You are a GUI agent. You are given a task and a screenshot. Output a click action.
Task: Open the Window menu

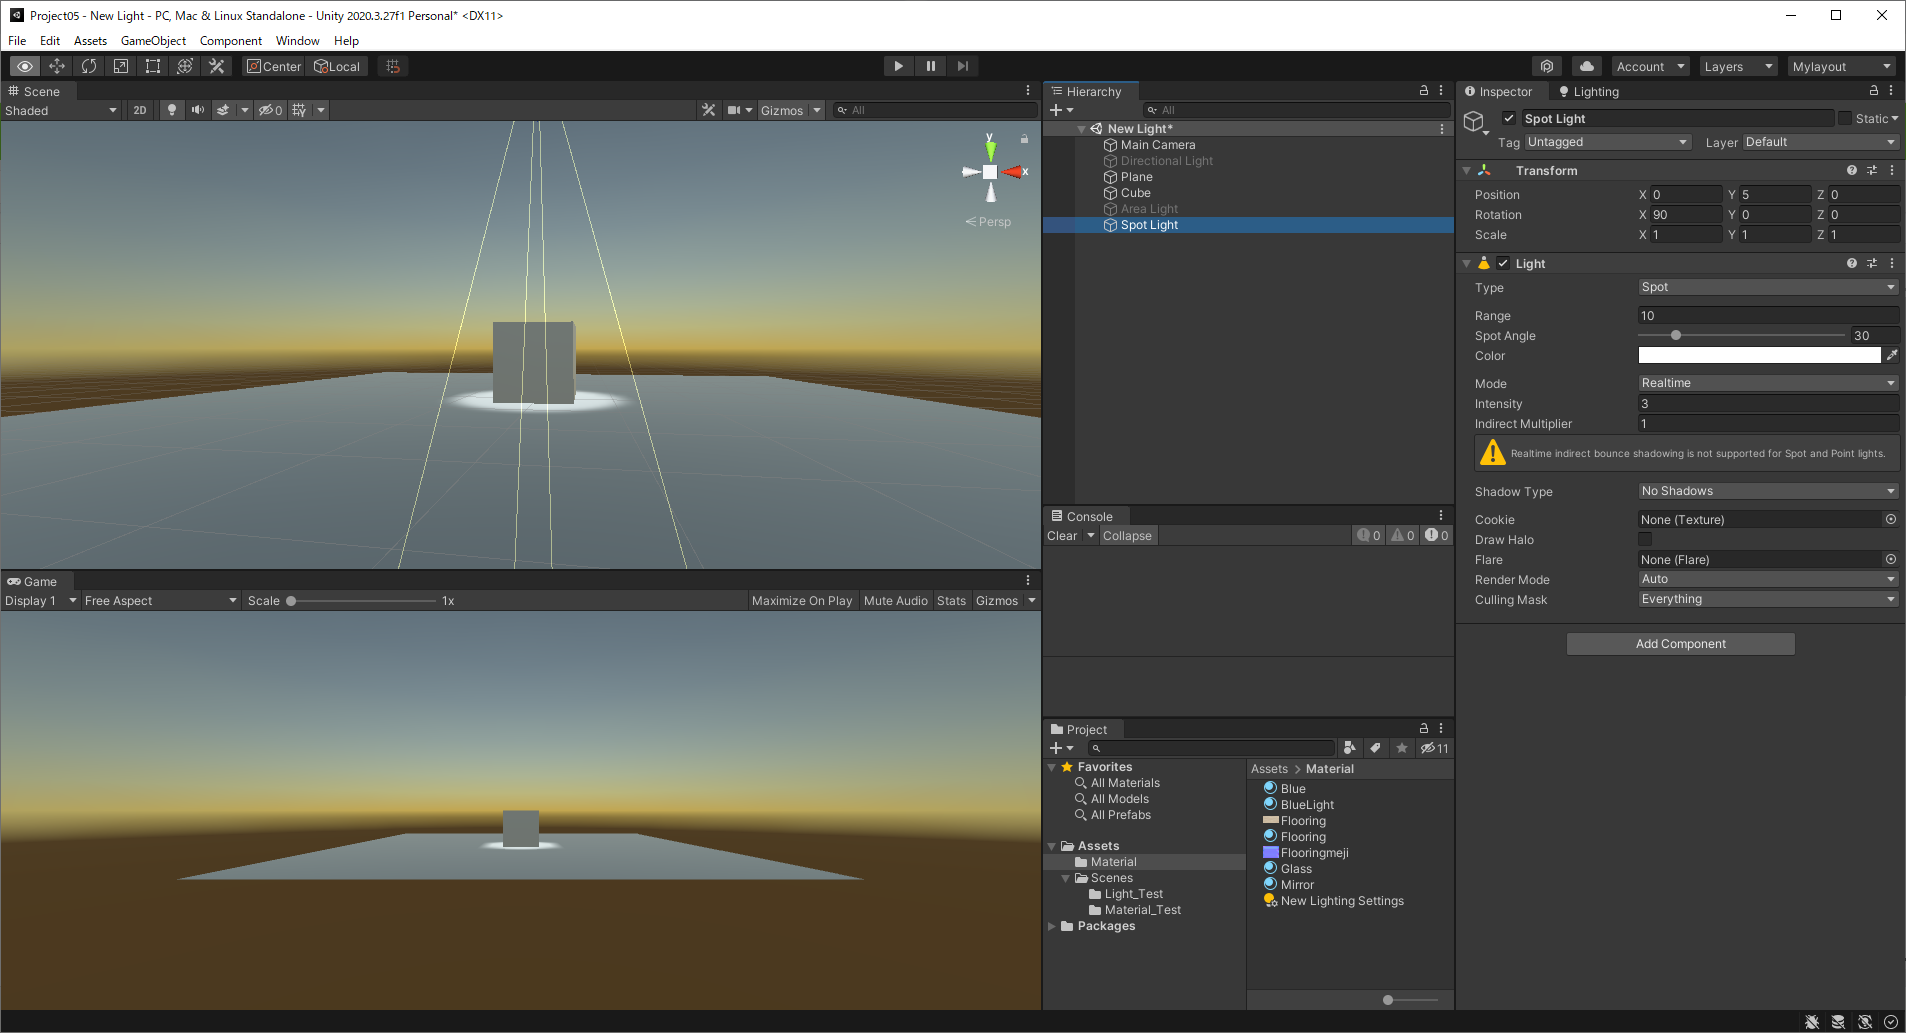[297, 41]
